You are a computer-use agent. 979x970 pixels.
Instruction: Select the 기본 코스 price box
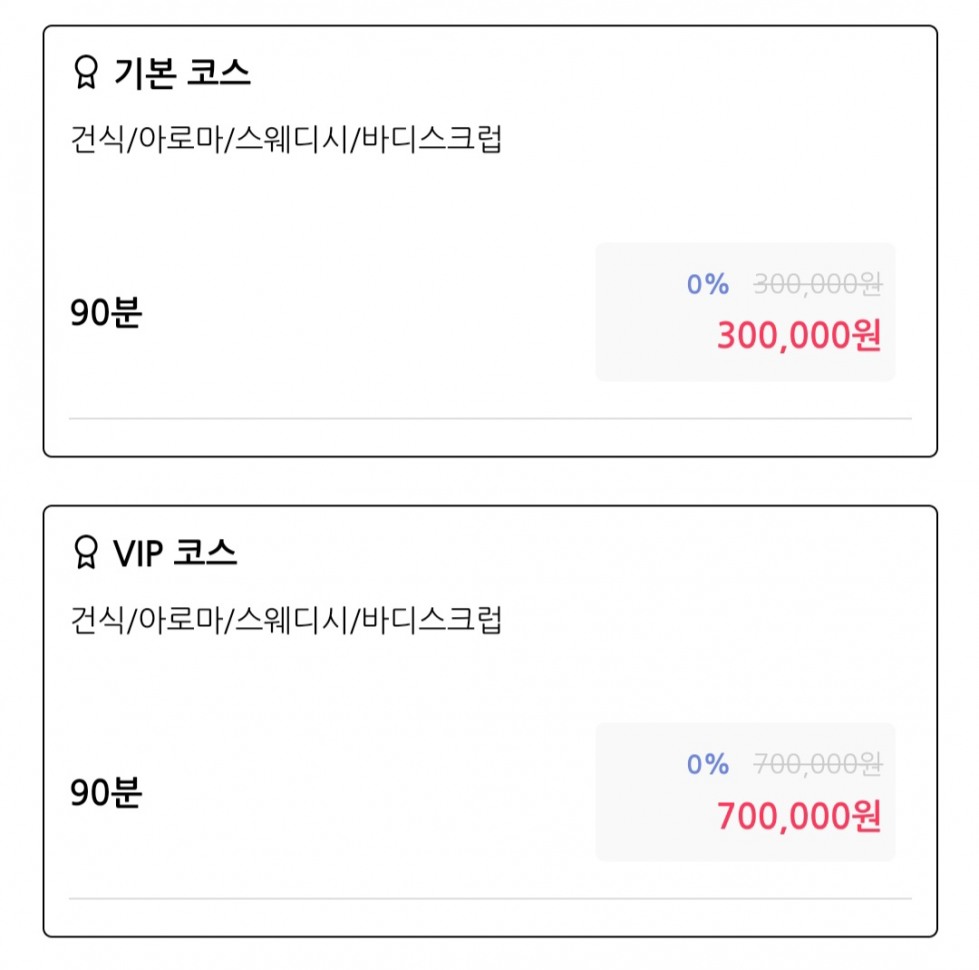tap(745, 312)
